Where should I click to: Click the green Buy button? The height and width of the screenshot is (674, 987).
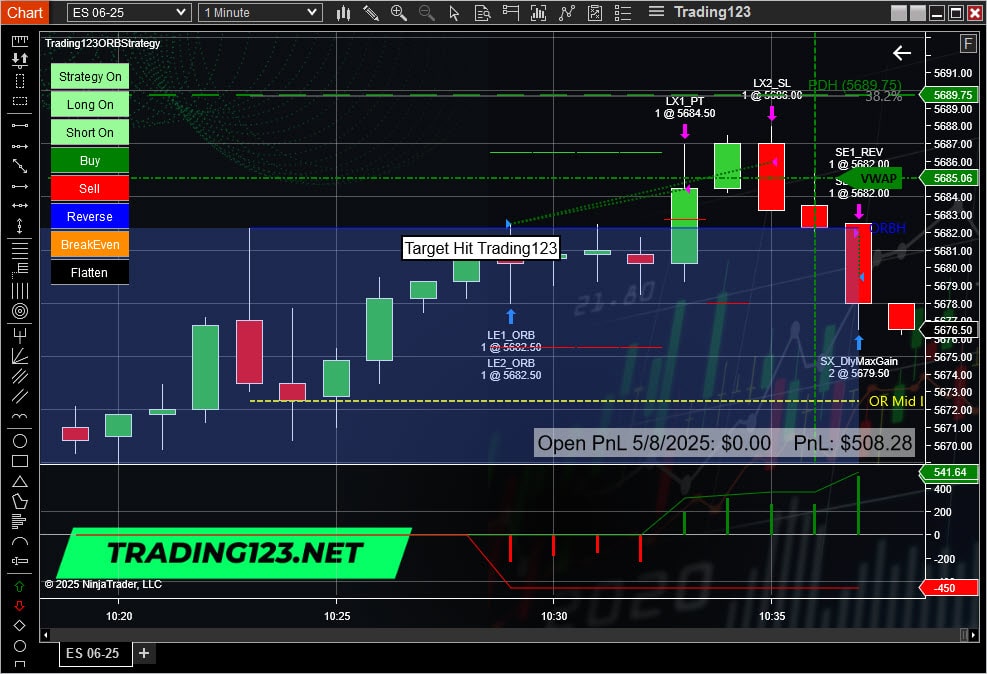click(x=89, y=160)
